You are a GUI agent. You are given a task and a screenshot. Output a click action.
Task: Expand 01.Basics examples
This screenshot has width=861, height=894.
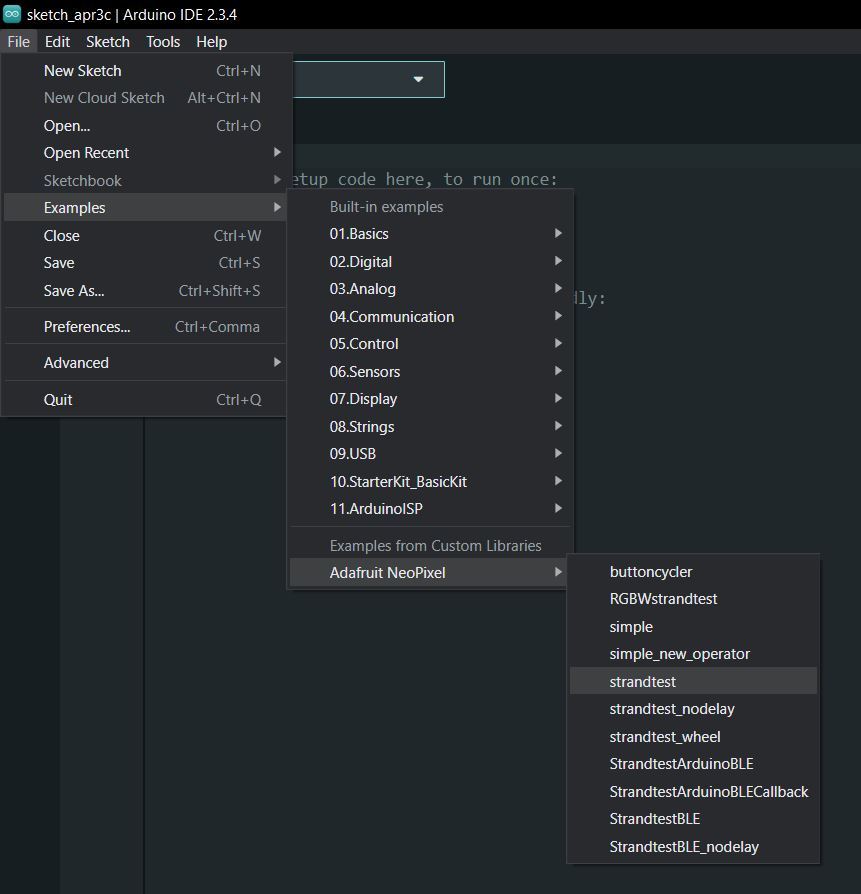430,234
